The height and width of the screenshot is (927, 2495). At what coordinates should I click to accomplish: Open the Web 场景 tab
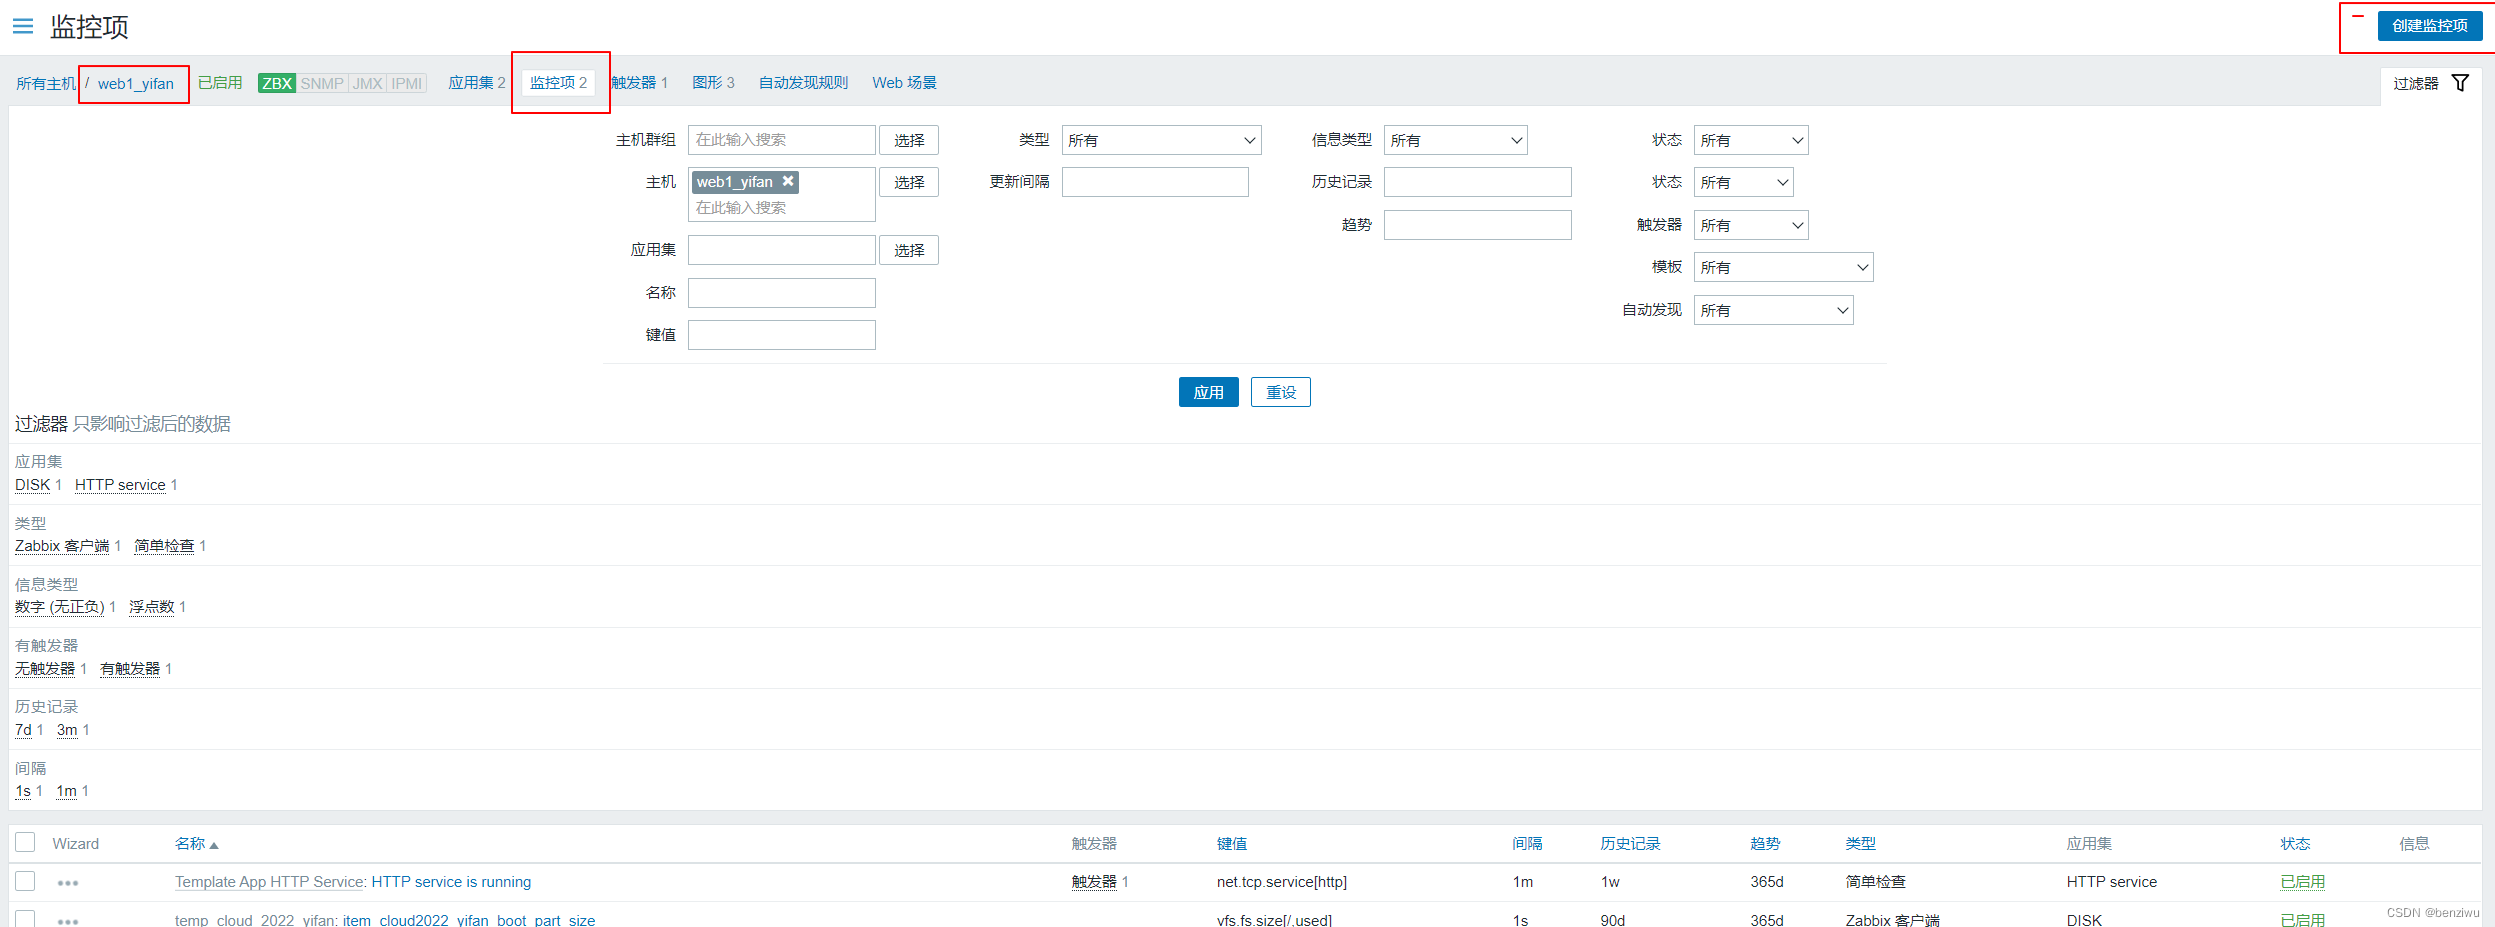coord(904,83)
